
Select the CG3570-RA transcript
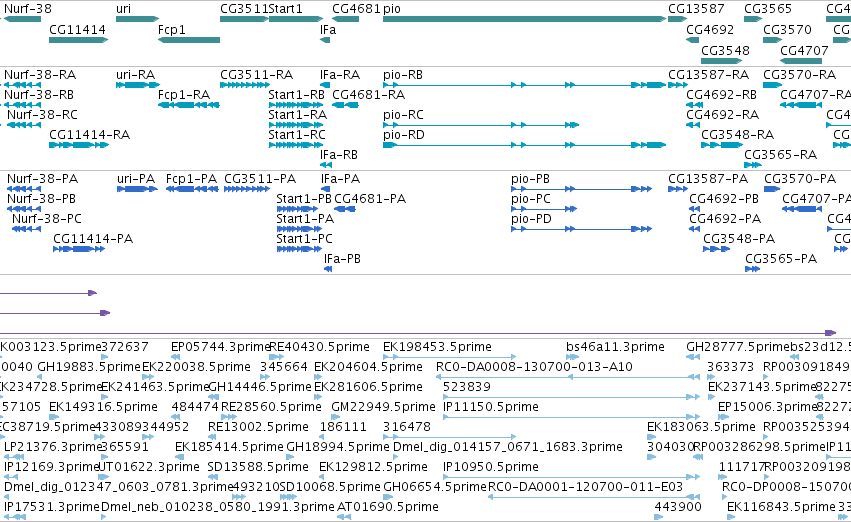(x=772, y=85)
